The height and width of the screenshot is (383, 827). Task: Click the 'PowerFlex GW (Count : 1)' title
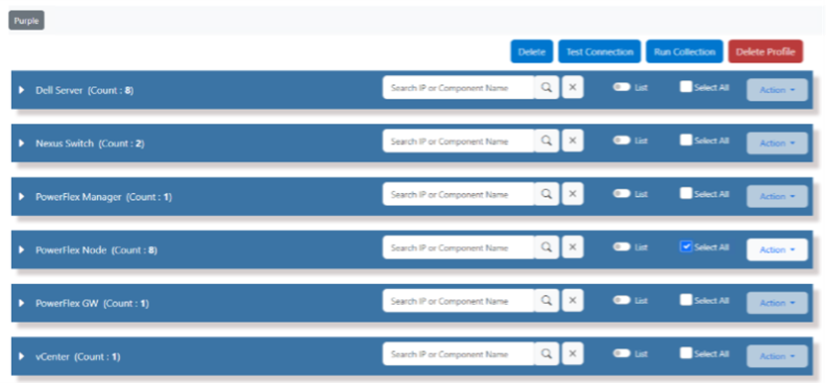coord(92,303)
